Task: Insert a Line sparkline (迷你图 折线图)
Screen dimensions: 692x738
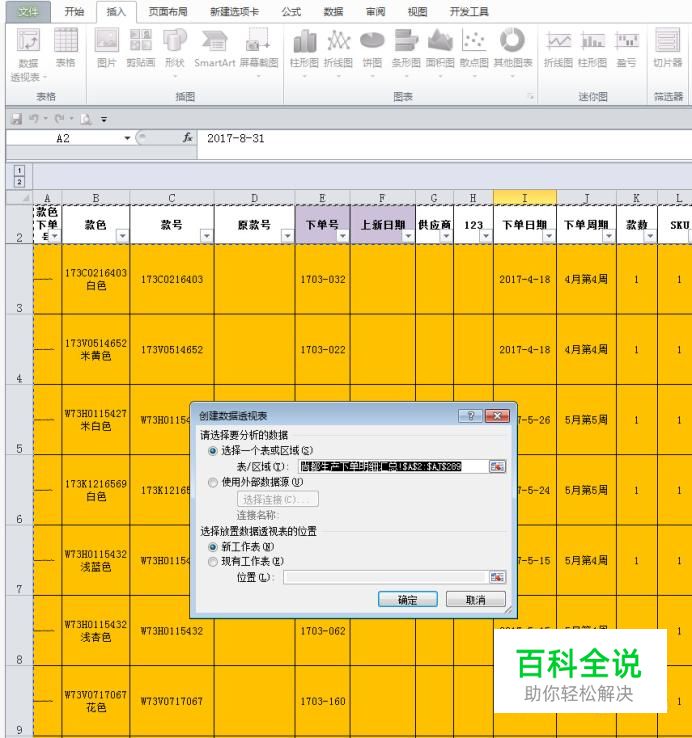Action: click(558, 48)
